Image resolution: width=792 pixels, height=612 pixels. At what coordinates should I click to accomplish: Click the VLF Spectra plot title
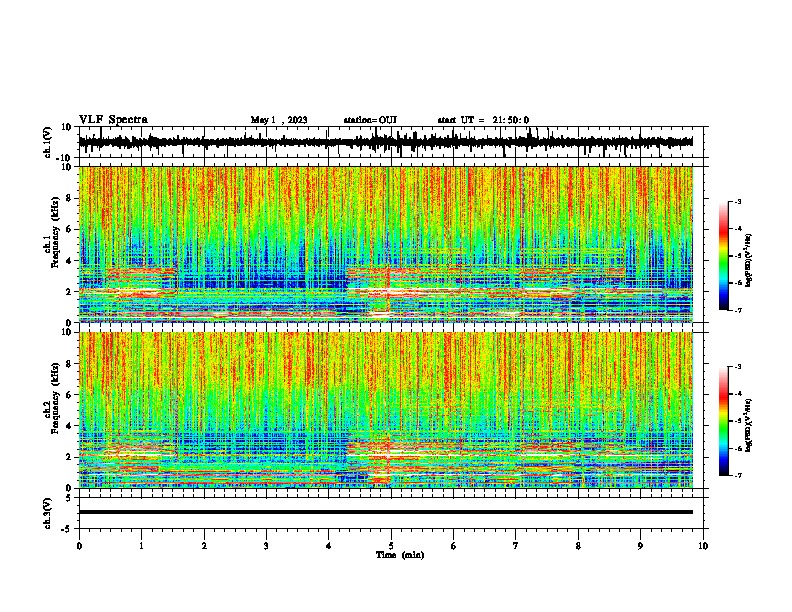[x=113, y=119]
